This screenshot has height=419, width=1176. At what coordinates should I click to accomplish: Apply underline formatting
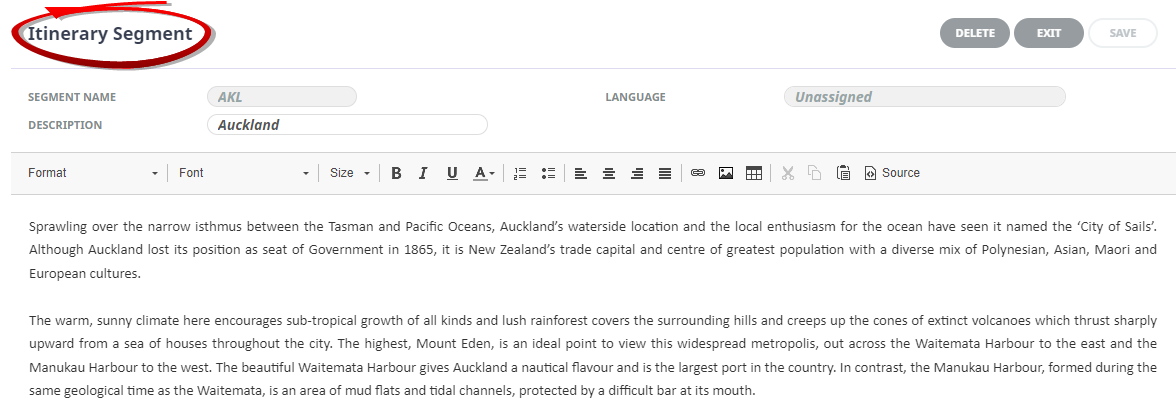(452, 173)
